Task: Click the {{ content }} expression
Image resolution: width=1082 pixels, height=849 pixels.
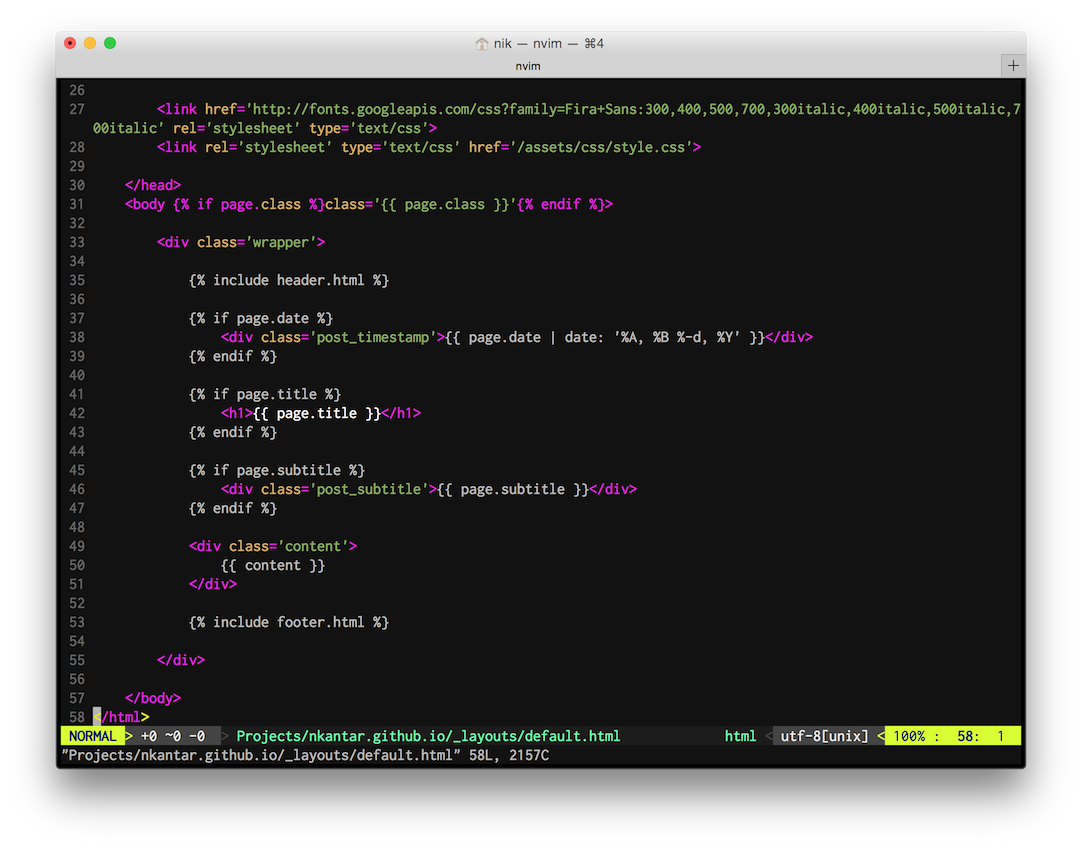Action: (273, 565)
